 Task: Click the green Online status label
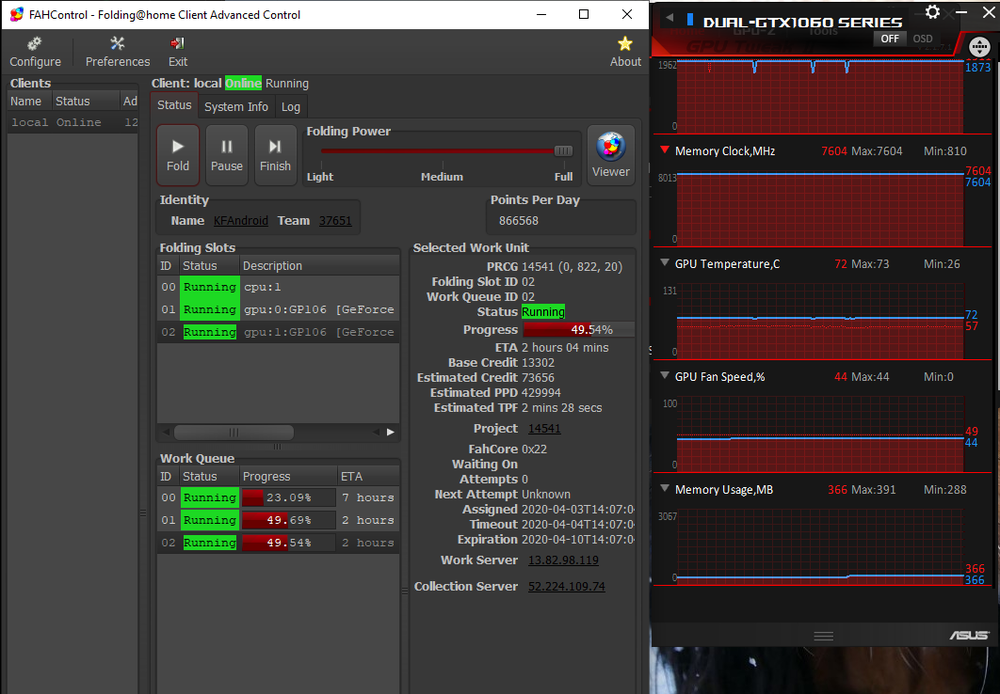click(x=243, y=83)
